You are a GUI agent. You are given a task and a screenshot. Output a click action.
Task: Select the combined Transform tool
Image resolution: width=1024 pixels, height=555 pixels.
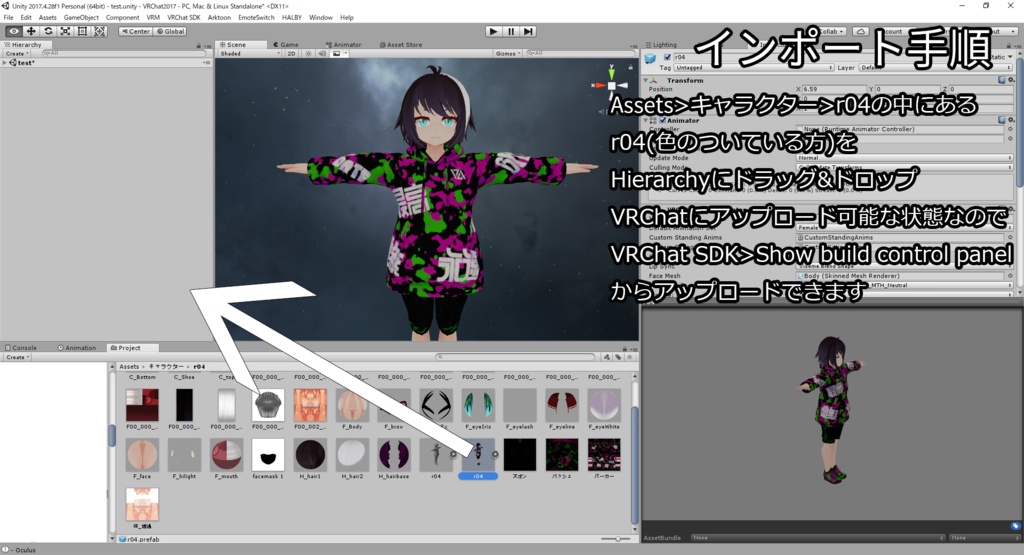tap(99, 31)
